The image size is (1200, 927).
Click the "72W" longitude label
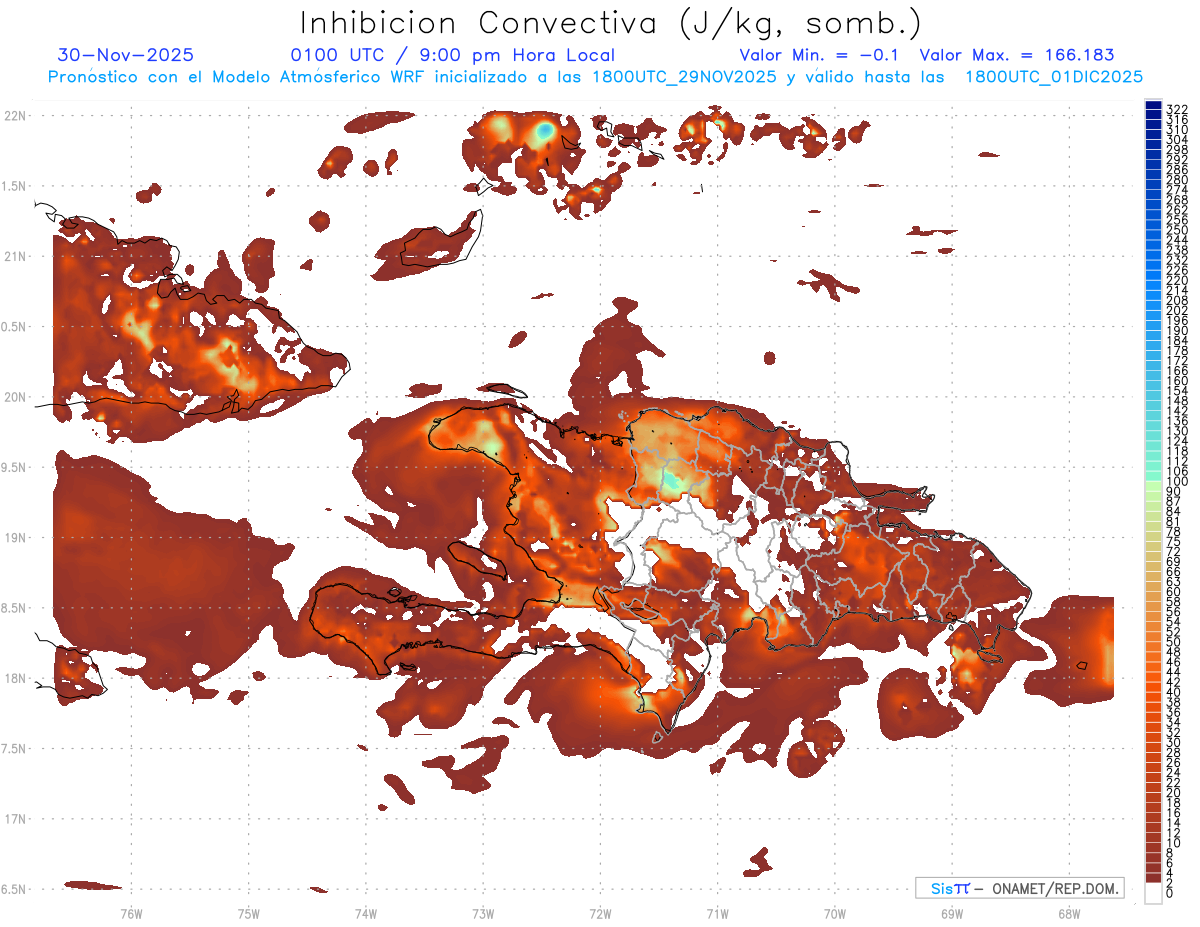click(600, 913)
